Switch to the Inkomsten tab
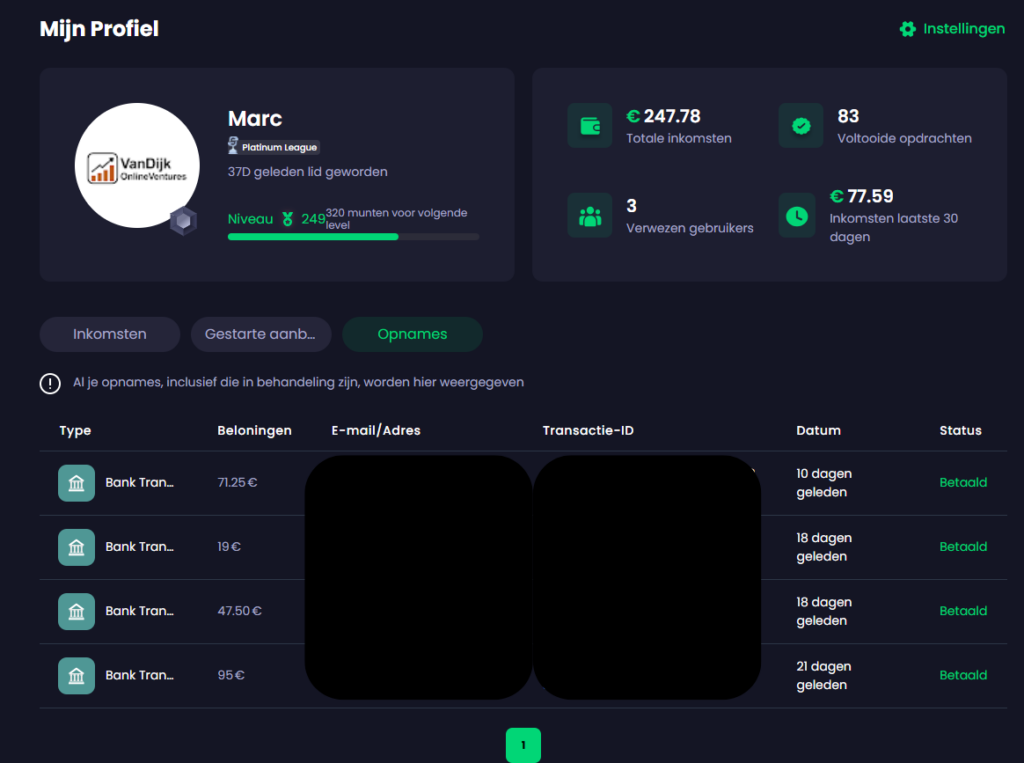 (x=109, y=334)
